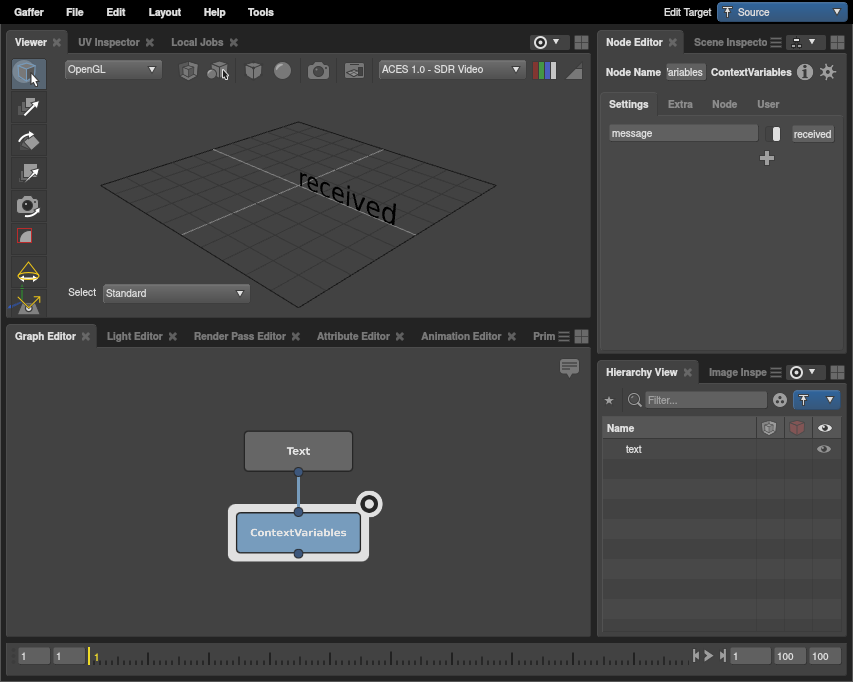Activate the Rotate tool

(x=28, y=140)
